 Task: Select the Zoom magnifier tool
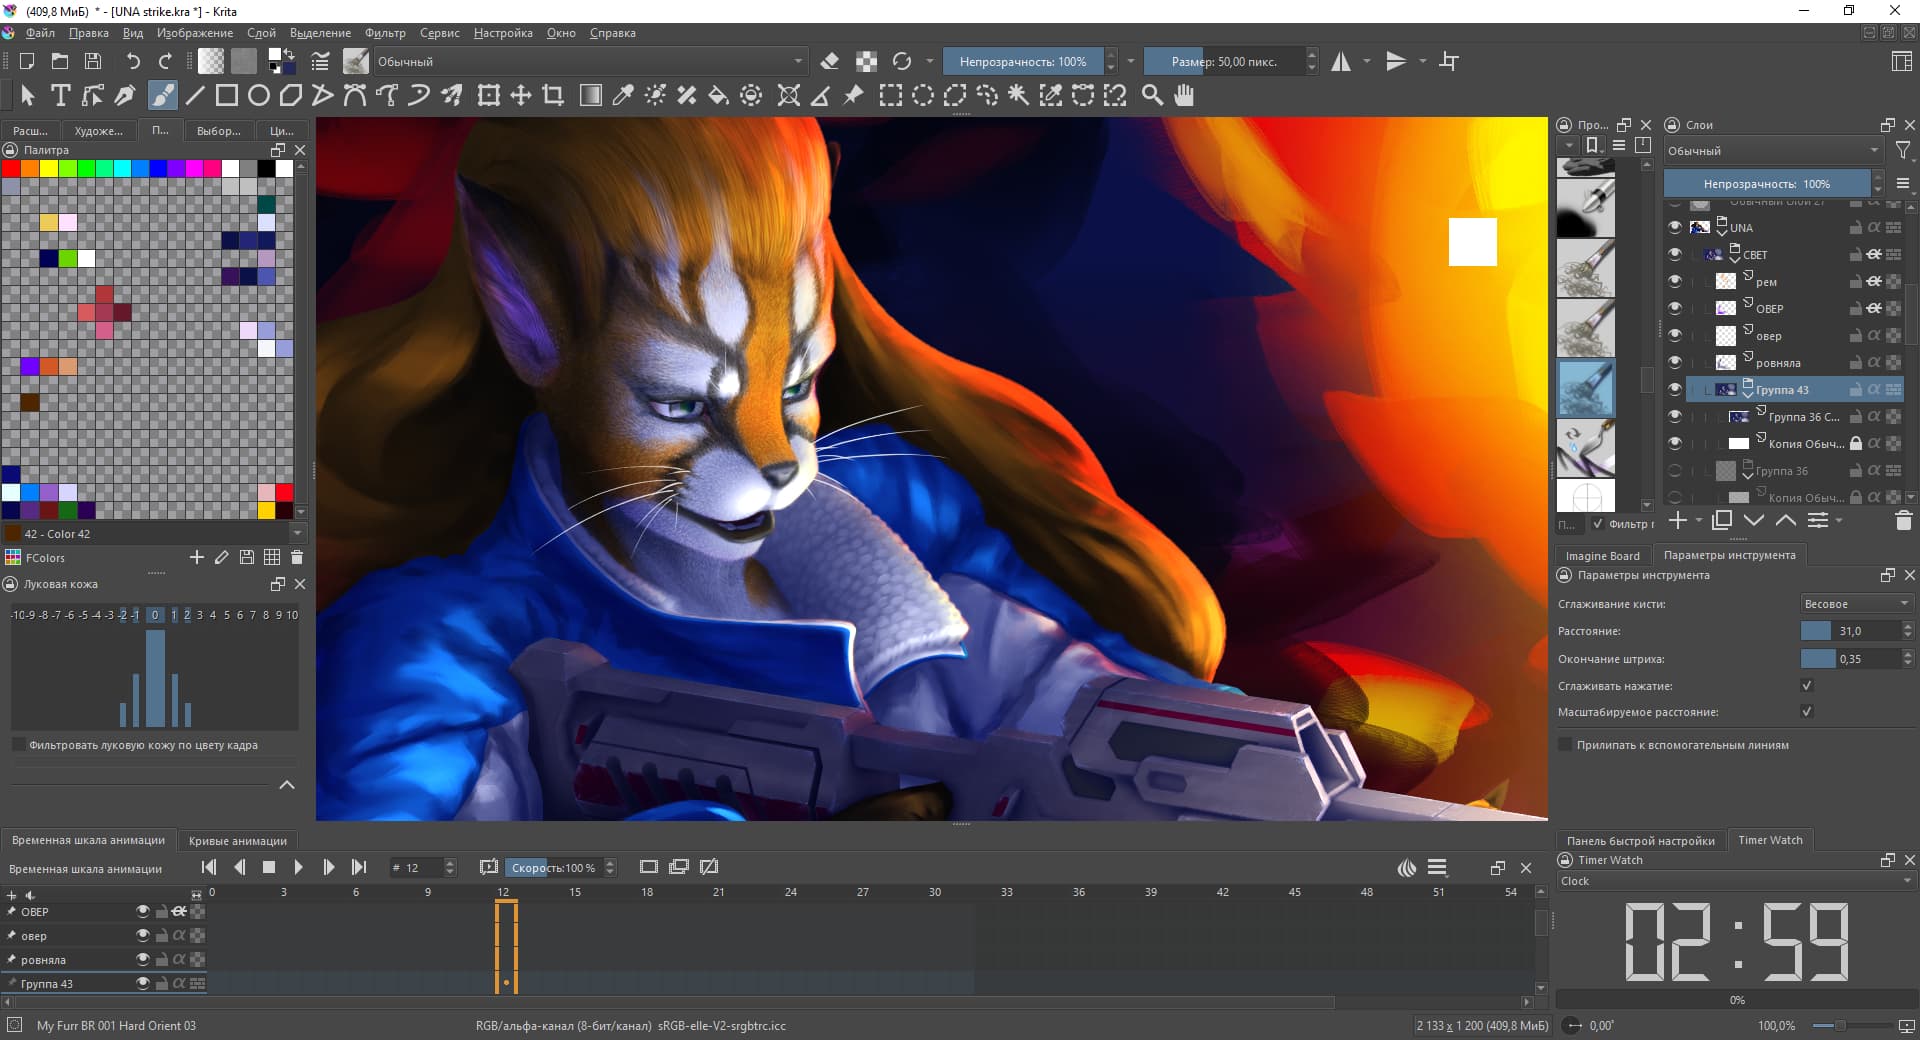pos(1152,95)
